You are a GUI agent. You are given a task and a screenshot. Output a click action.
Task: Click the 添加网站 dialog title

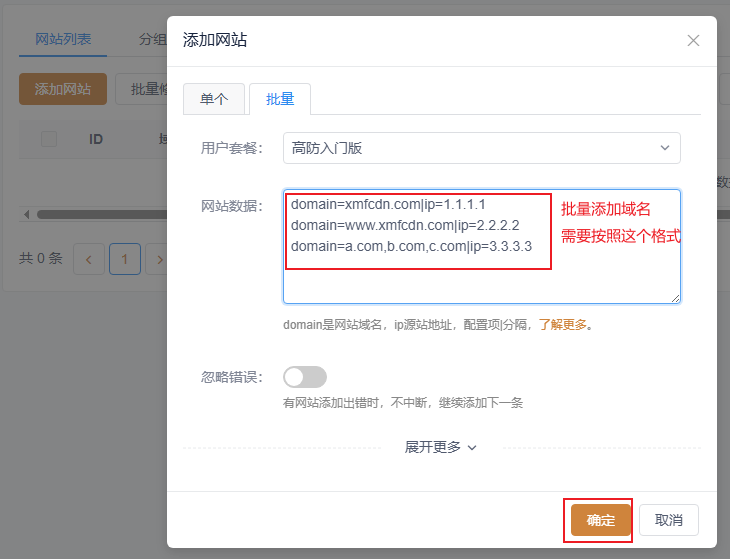pos(215,40)
